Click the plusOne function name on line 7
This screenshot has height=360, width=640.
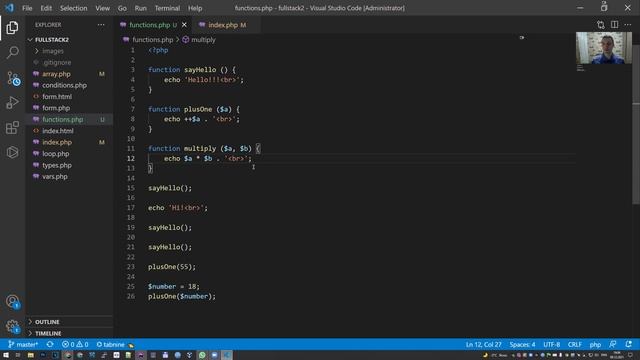(198, 109)
